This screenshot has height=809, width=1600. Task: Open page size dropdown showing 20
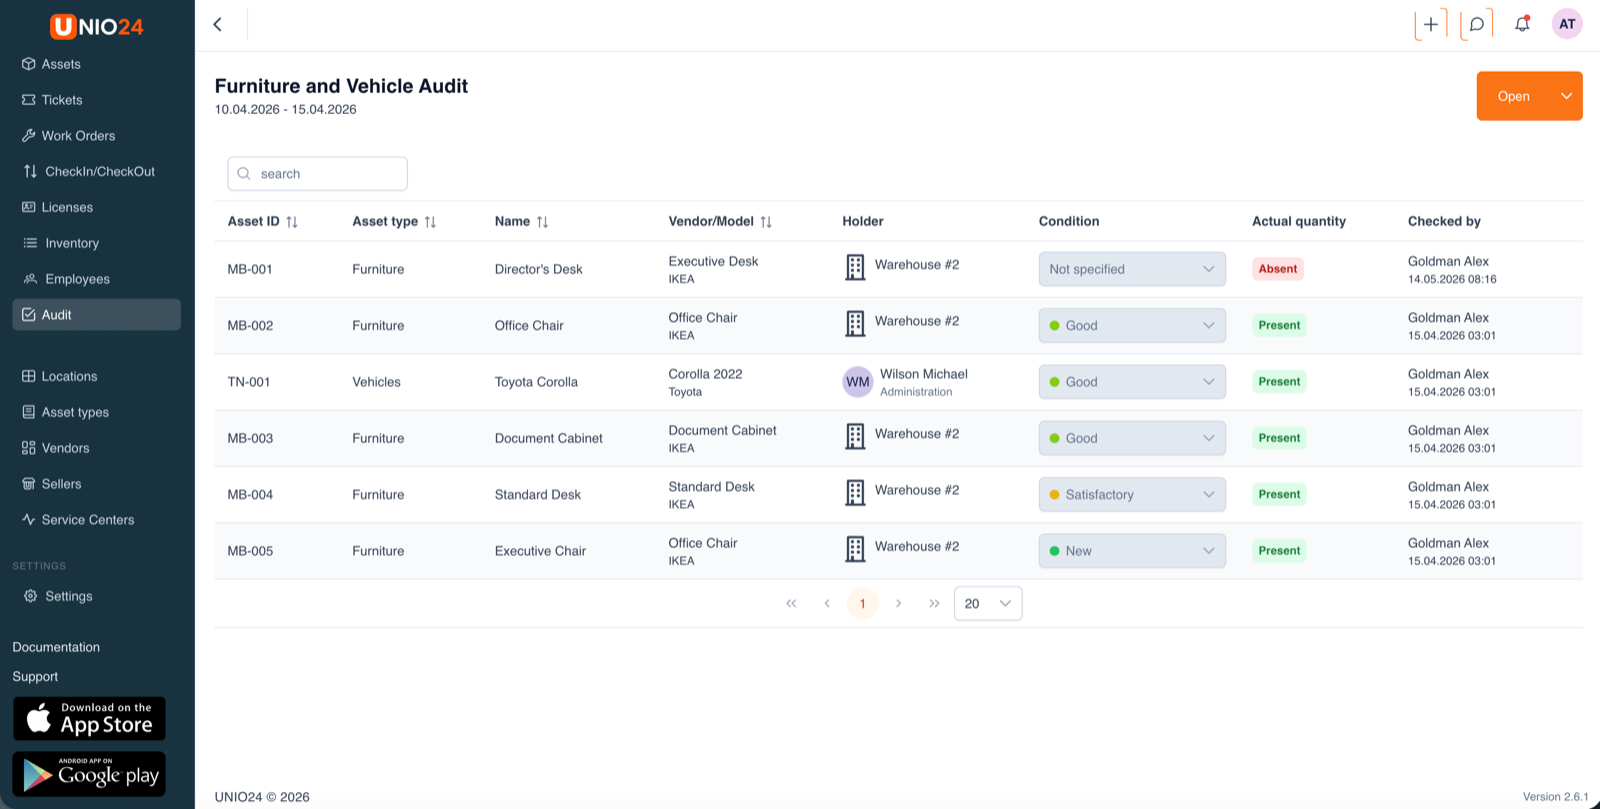[x=988, y=603]
